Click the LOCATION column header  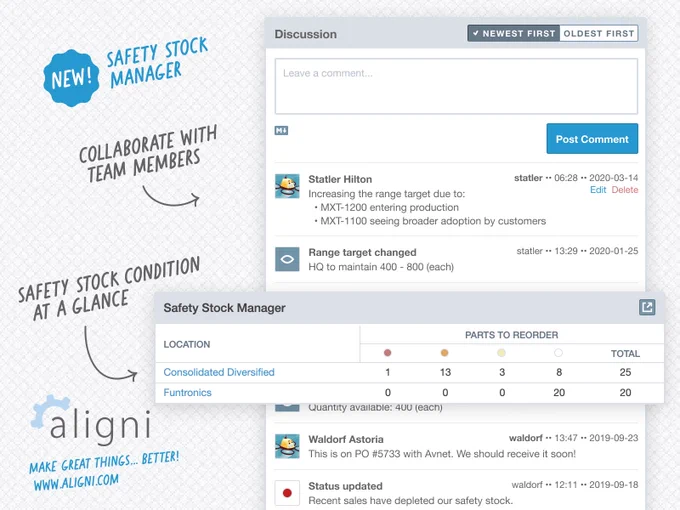(x=187, y=344)
